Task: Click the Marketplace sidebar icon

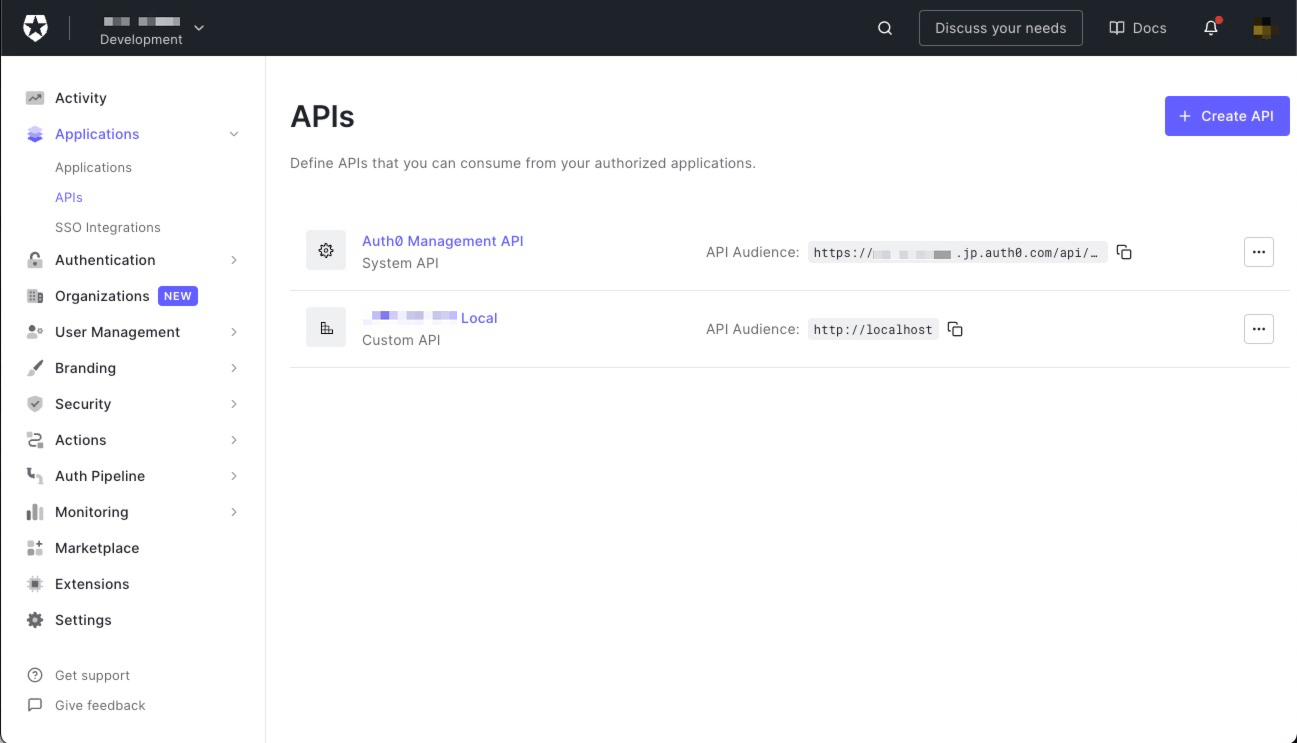Action: [34, 548]
